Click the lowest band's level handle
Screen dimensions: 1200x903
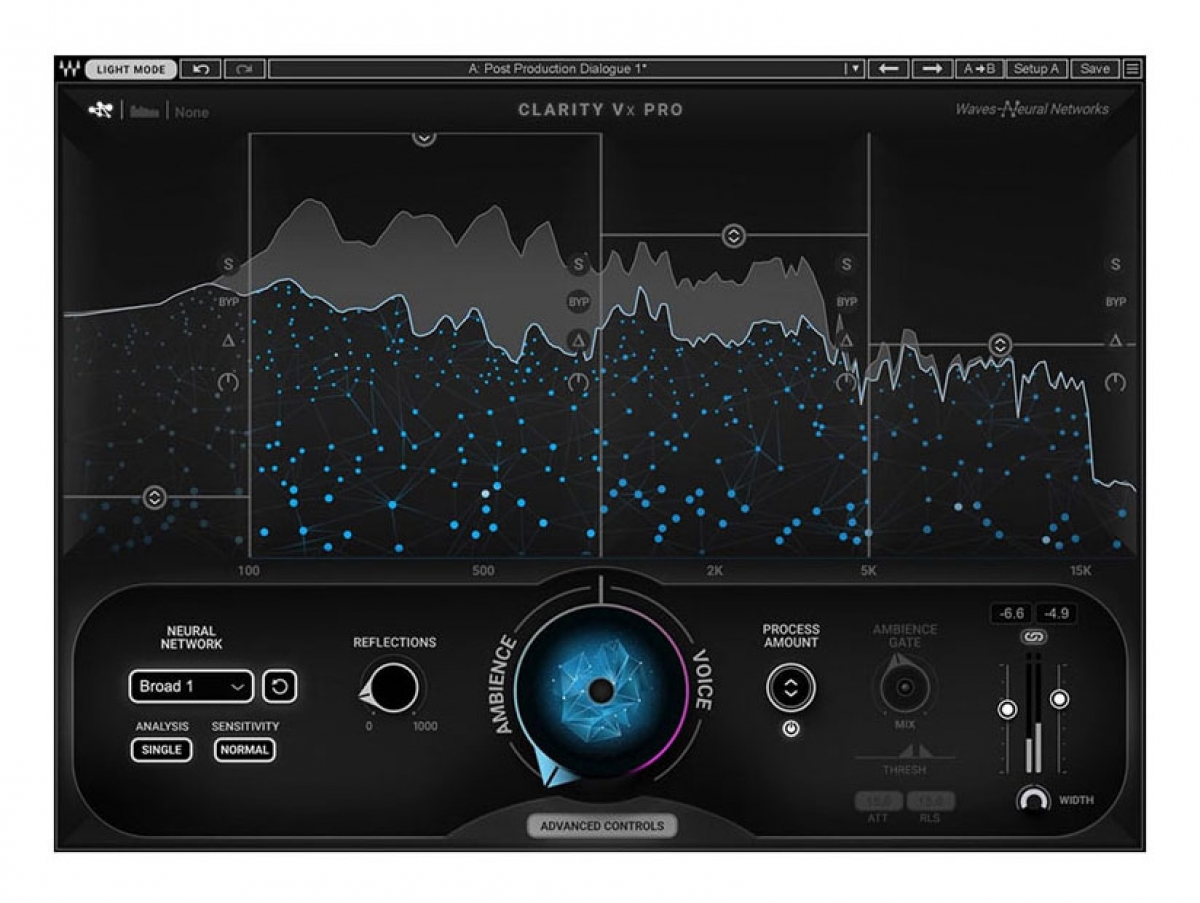click(154, 497)
